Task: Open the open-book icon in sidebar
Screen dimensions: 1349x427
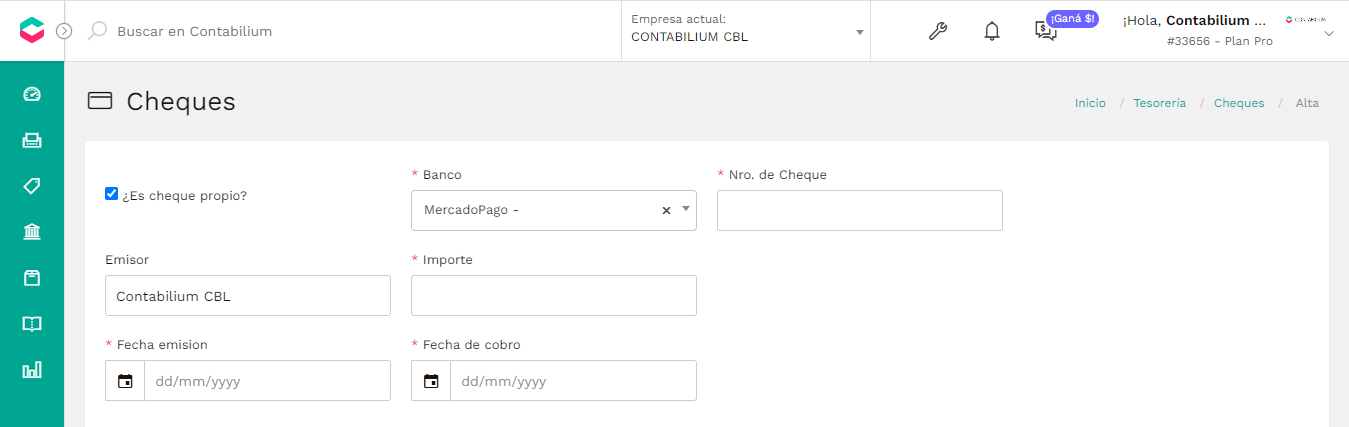Action: 32,324
